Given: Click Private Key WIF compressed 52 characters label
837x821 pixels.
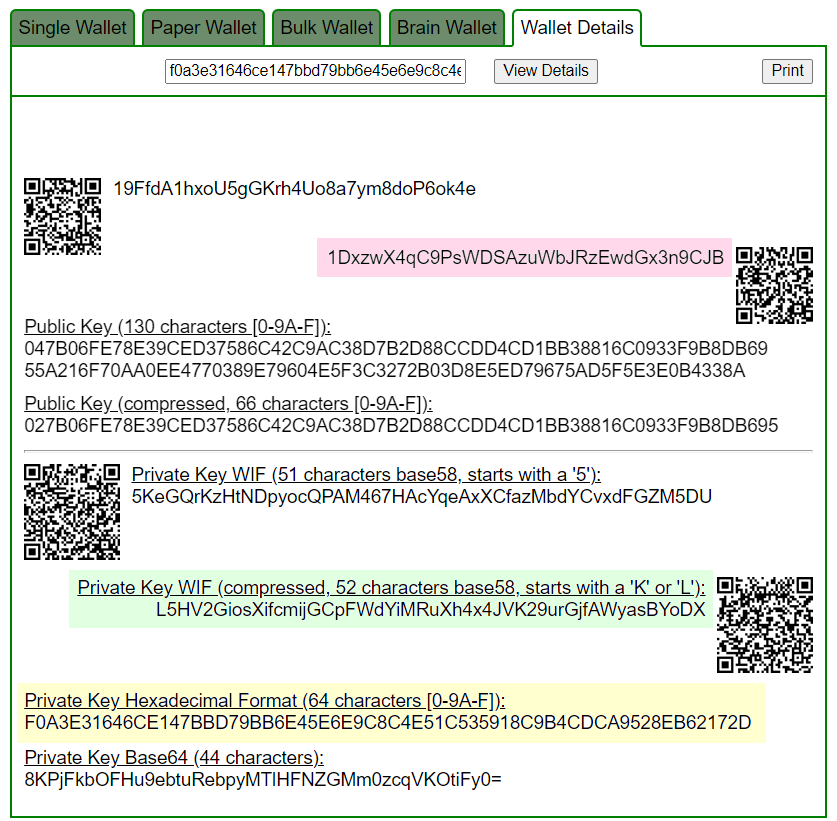Looking at the screenshot, I should [x=391, y=588].
